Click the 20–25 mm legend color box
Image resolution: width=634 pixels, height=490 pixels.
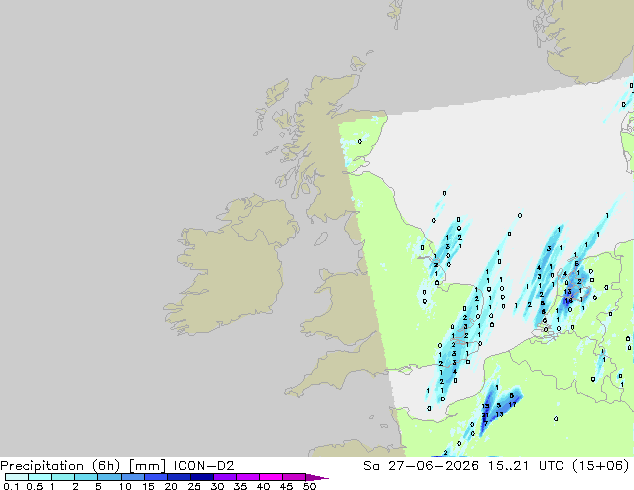tap(179, 477)
